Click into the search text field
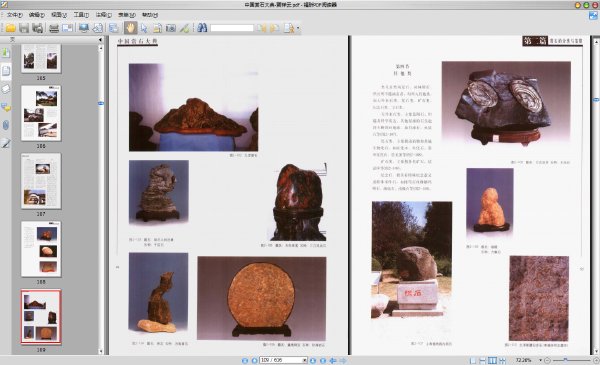This screenshot has height=365, width=600. (232, 28)
